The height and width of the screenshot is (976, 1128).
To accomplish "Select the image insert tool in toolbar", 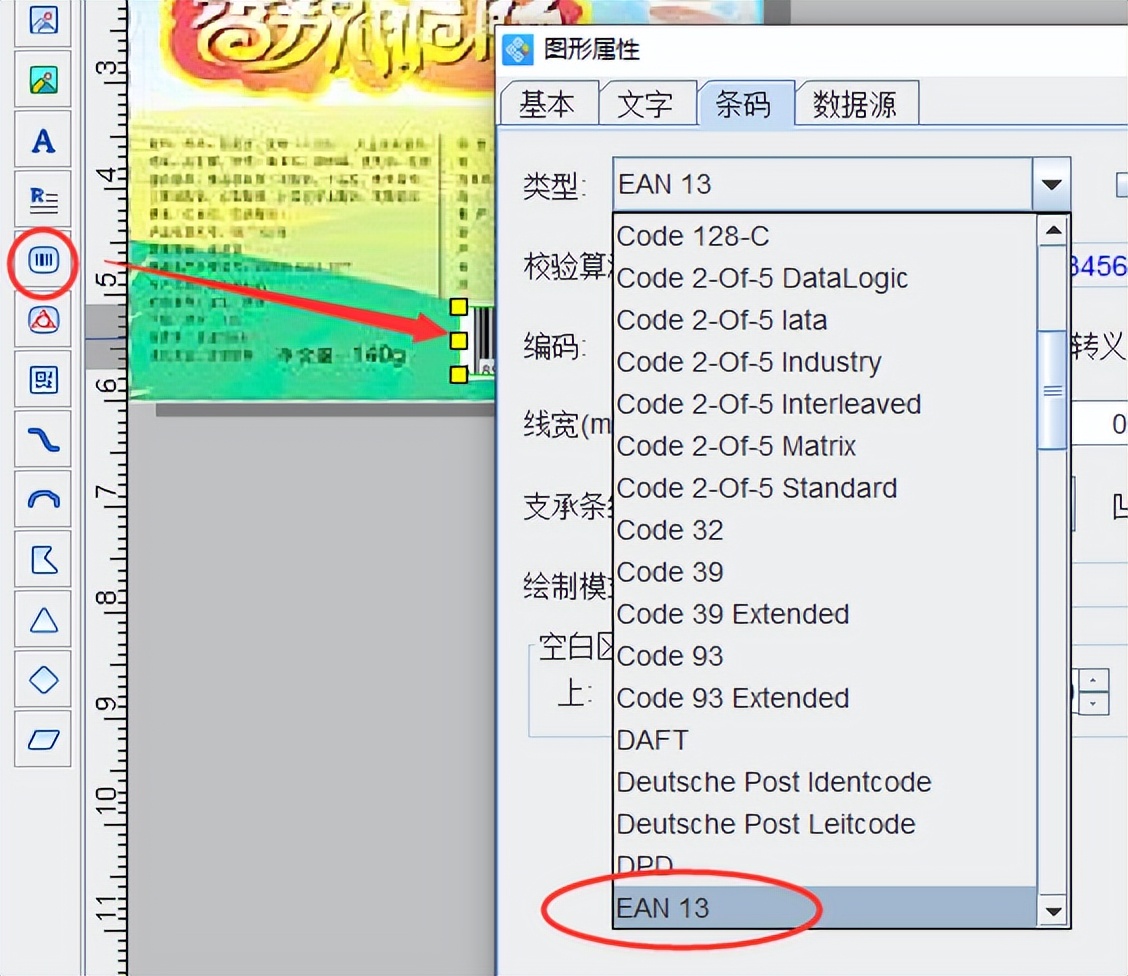I will pyautogui.click(x=43, y=22).
